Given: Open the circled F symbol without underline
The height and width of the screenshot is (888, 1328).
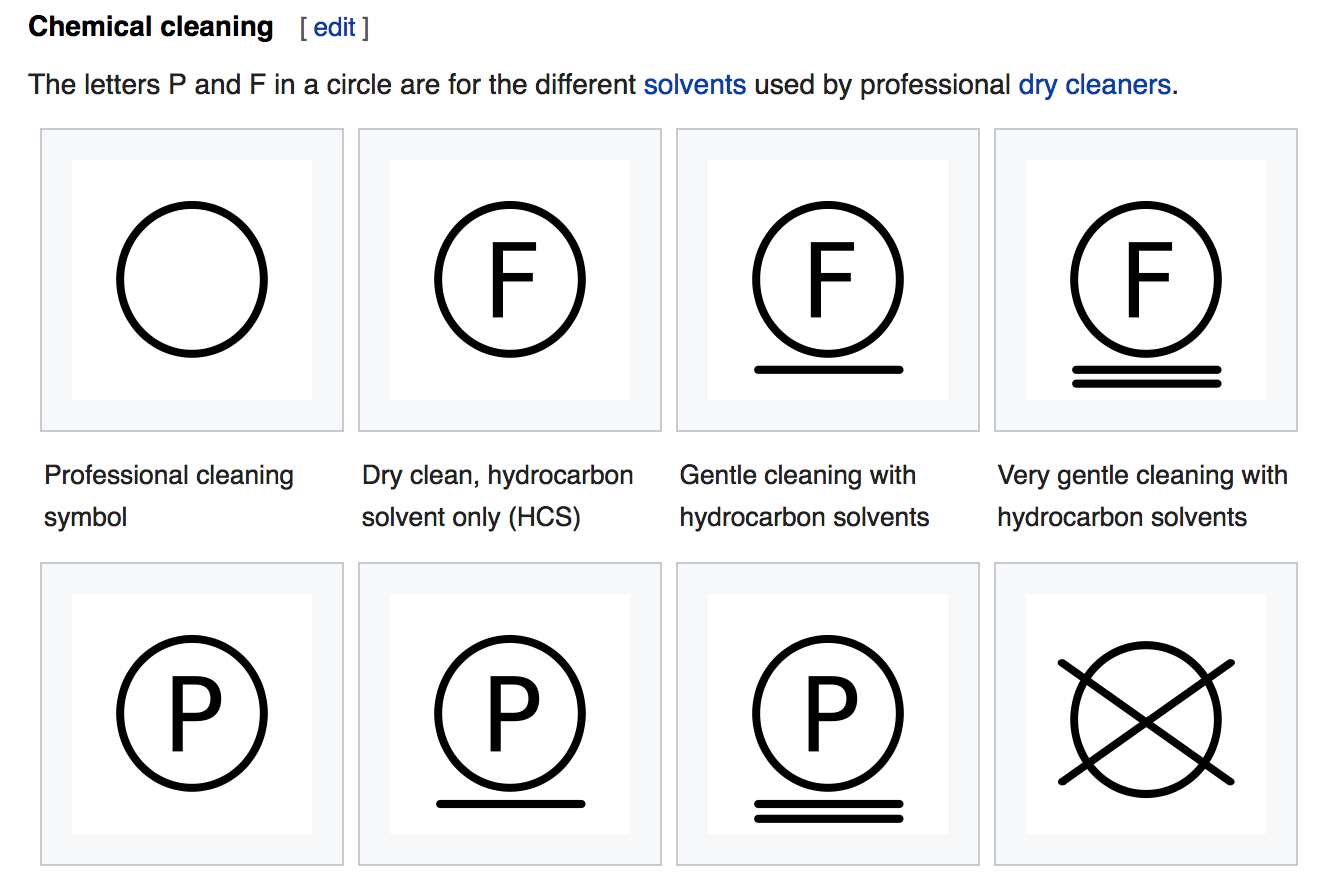Looking at the screenshot, I should coord(510,279).
